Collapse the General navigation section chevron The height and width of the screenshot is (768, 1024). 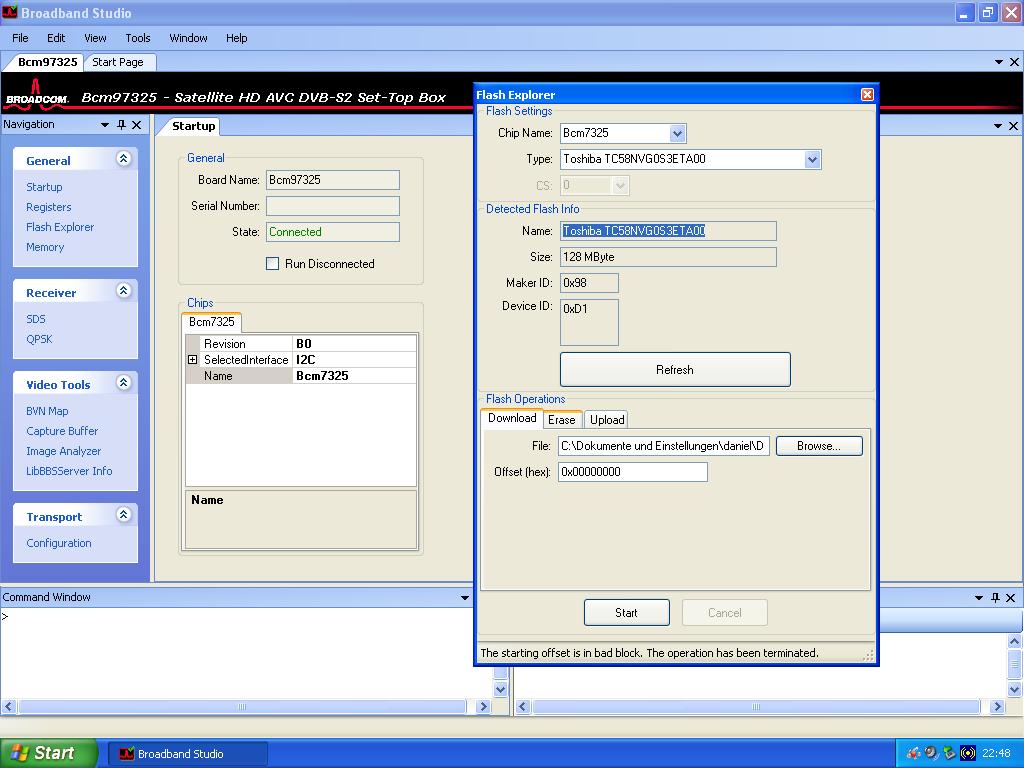pyautogui.click(x=124, y=159)
